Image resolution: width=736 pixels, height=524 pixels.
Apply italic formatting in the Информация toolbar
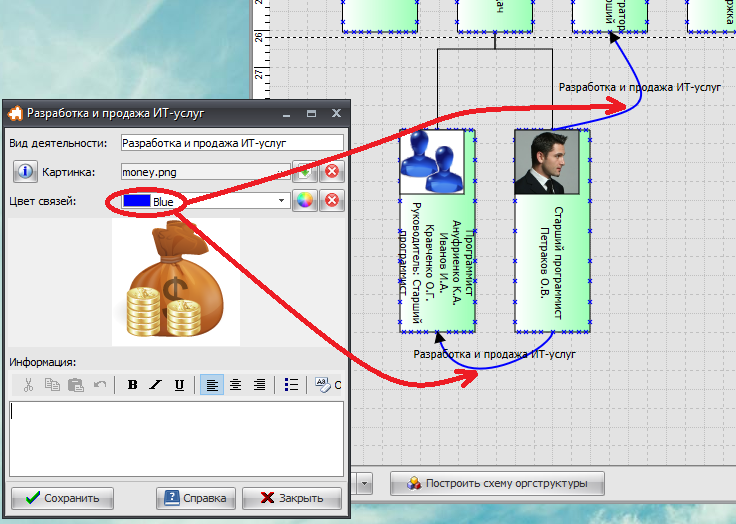pos(156,385)
